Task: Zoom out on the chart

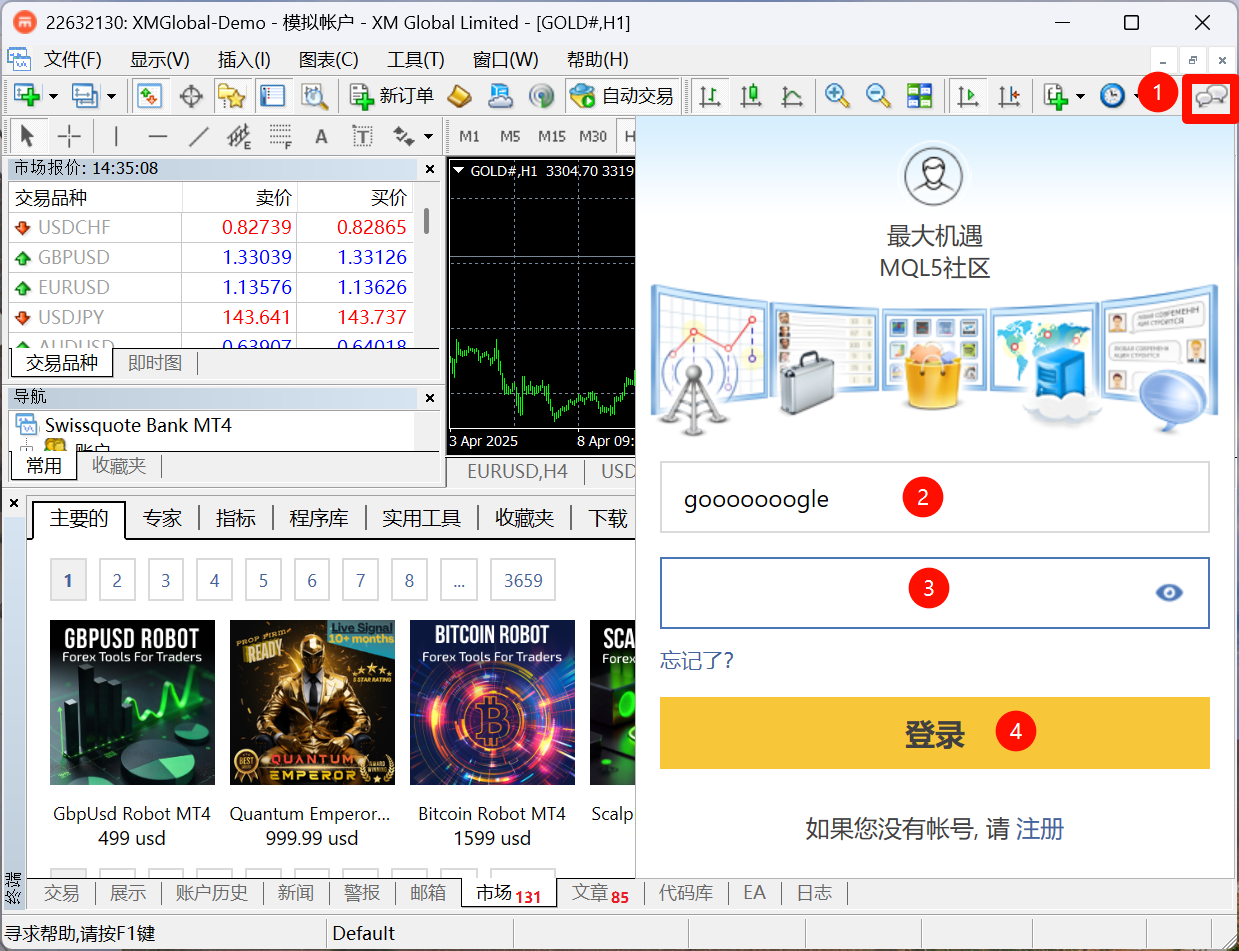Action: pos(878,96)
